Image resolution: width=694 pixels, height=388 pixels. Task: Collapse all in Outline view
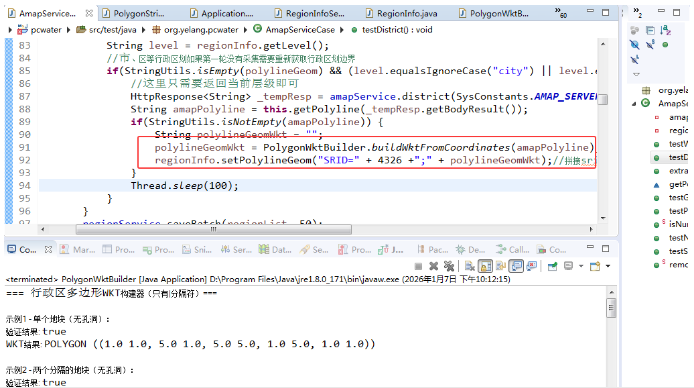tap(650, 30)
